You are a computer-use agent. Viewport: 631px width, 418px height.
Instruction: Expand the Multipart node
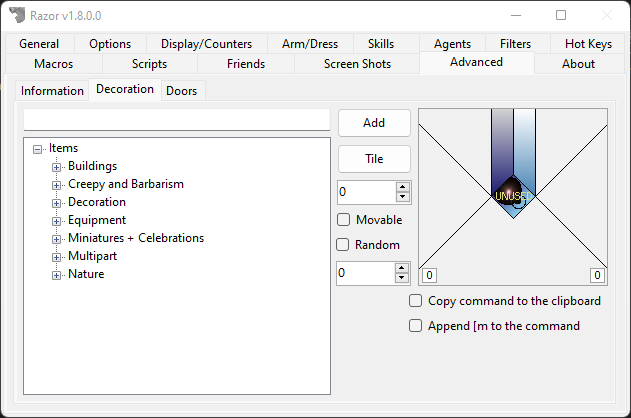[56, 257]
